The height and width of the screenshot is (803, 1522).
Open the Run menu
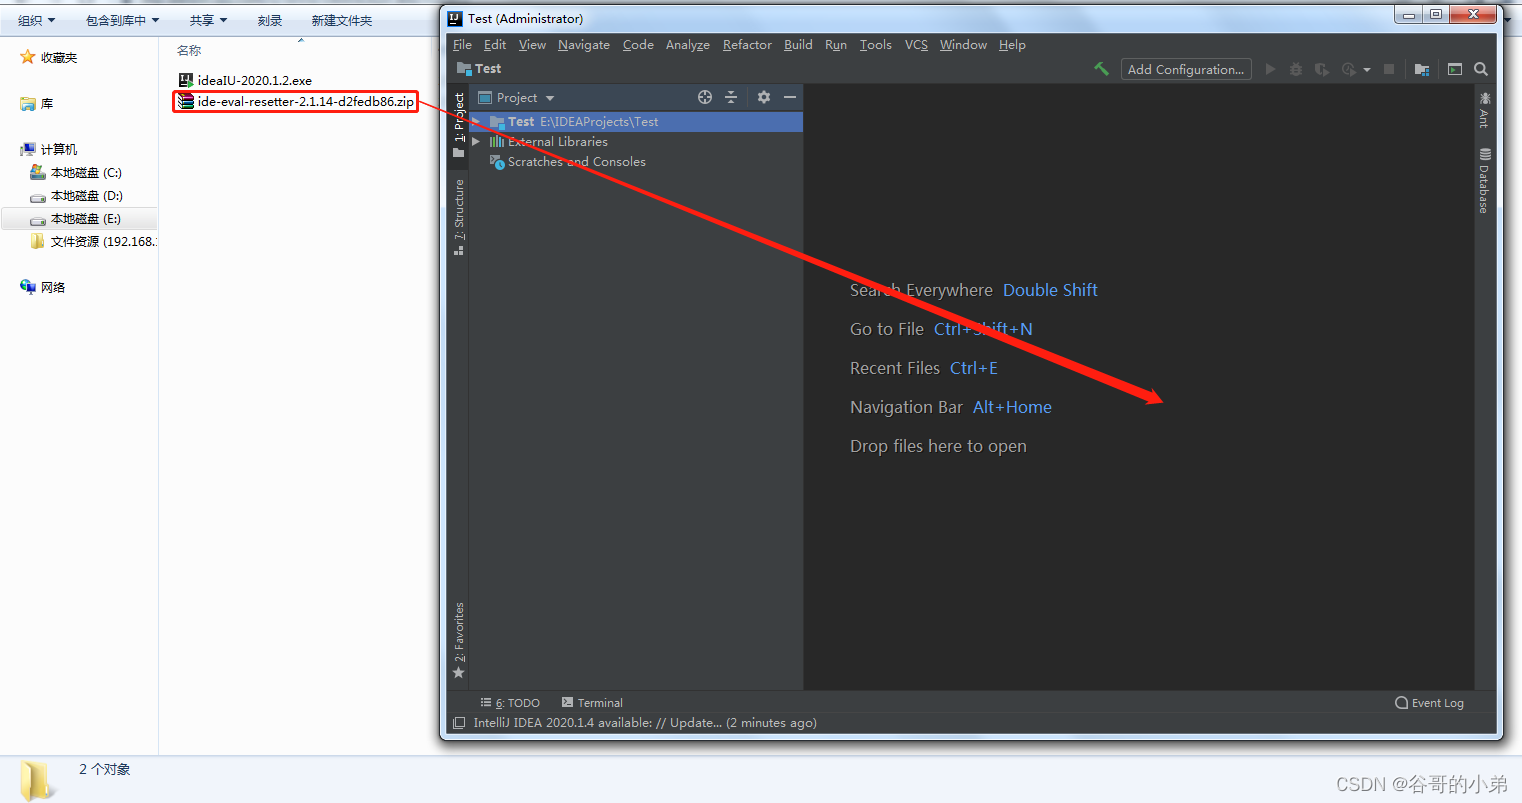pos(836,44)
